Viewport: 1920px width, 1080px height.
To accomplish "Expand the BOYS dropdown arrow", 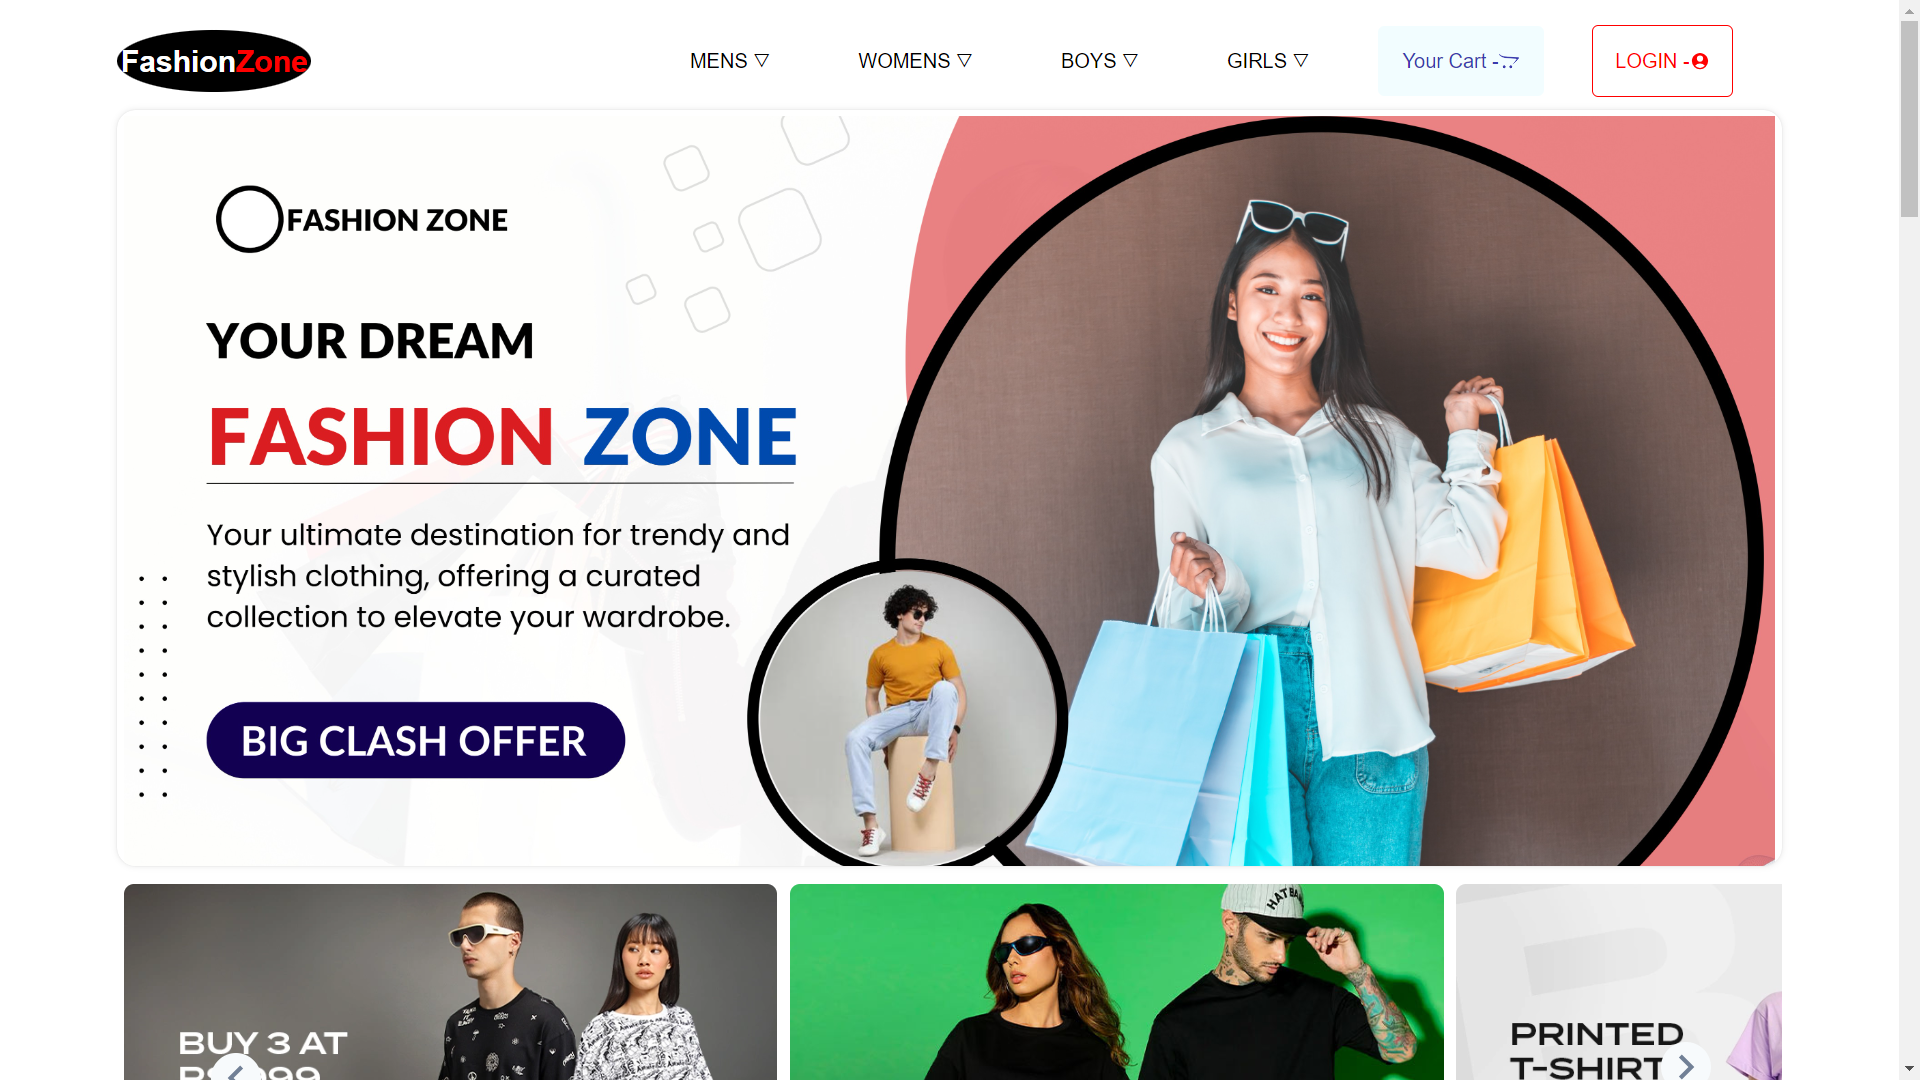I will [1131, 61].
